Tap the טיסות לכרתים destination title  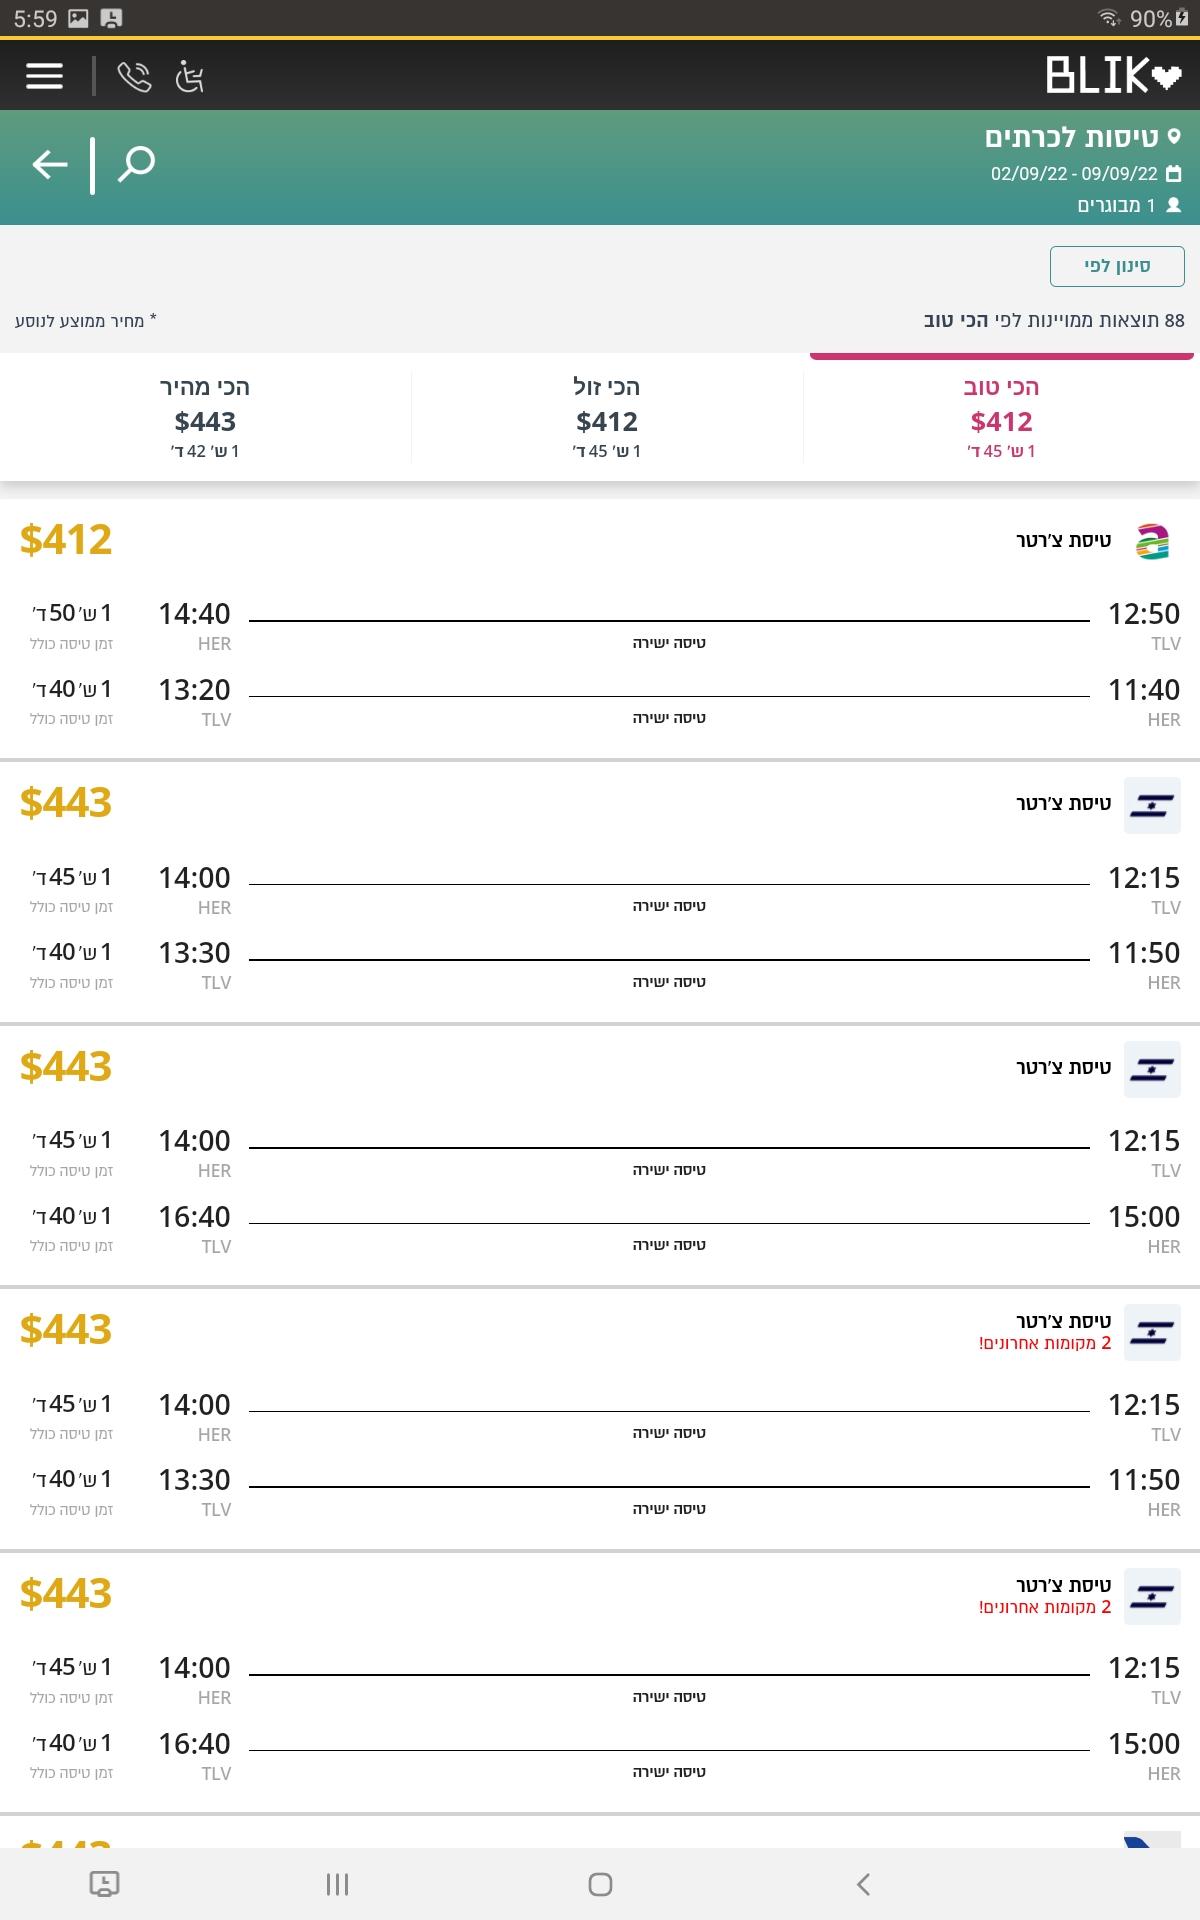pyautogui.click(x=1071, y=137)
